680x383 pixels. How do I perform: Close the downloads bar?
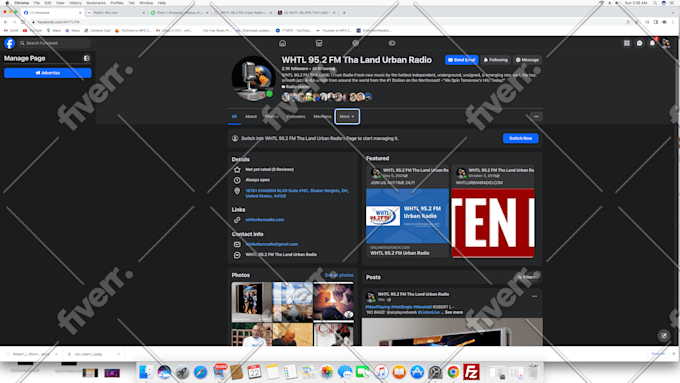(673, 354)
